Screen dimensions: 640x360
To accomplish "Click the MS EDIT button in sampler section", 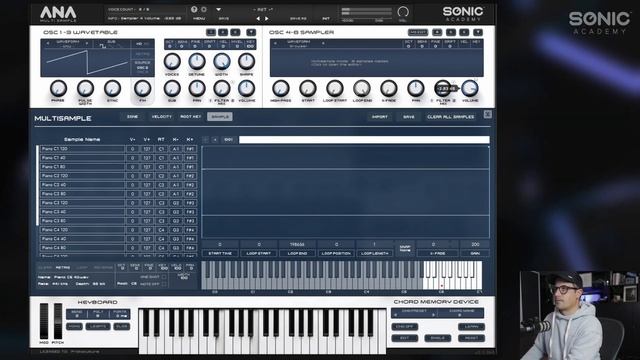I will pos(418,32).
